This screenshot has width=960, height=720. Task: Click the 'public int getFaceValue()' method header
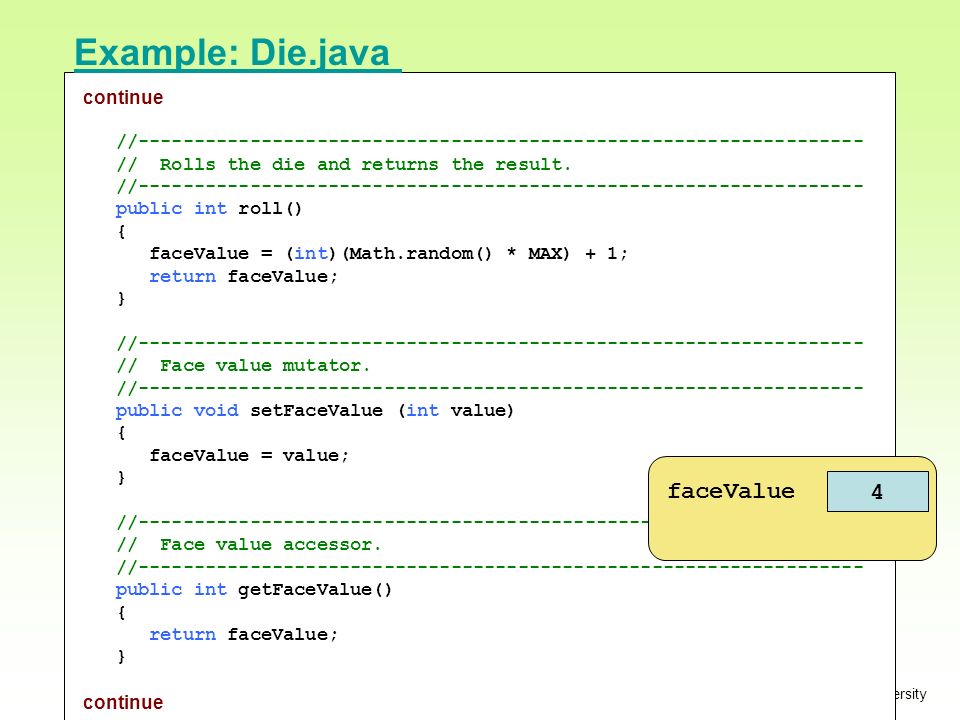pyautogui.click(x=253, y=590)
